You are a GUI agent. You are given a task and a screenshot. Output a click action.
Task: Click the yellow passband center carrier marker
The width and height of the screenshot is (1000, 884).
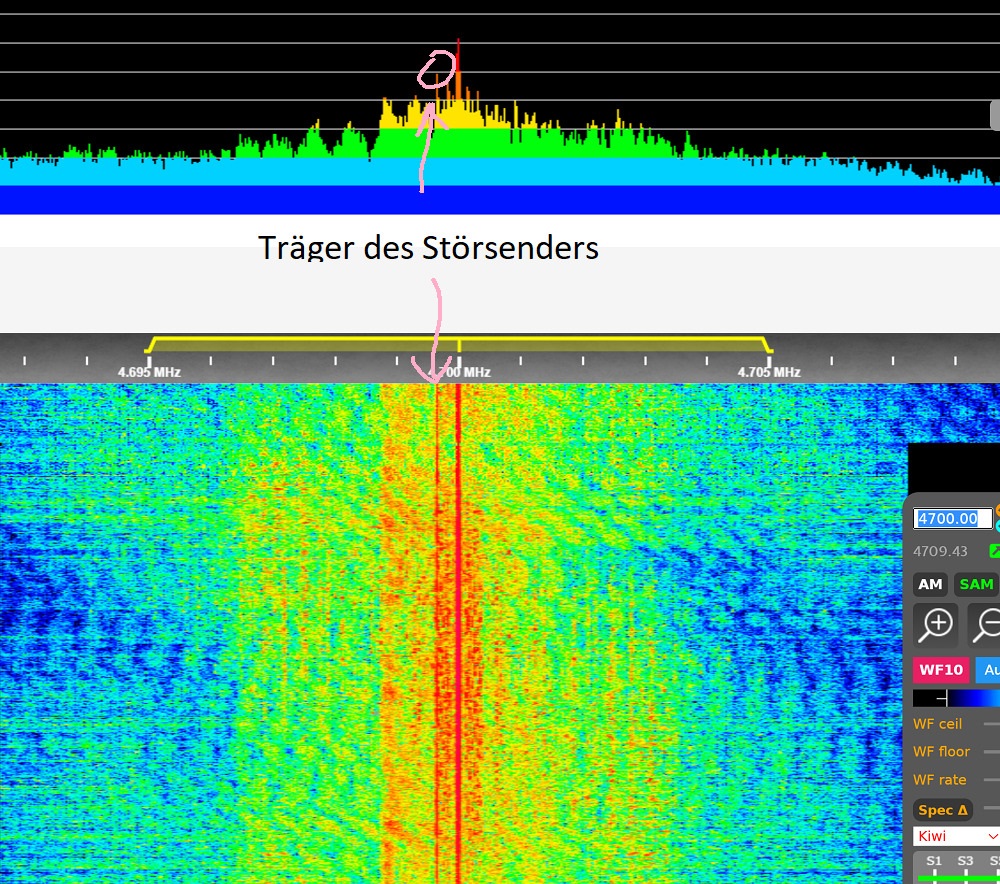[459, 347]
